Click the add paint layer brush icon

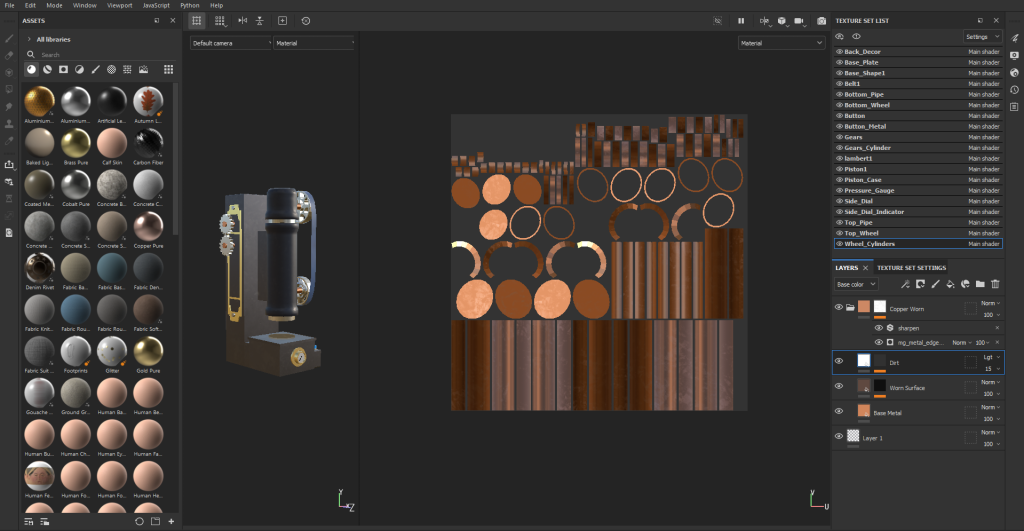pos(934,284)
